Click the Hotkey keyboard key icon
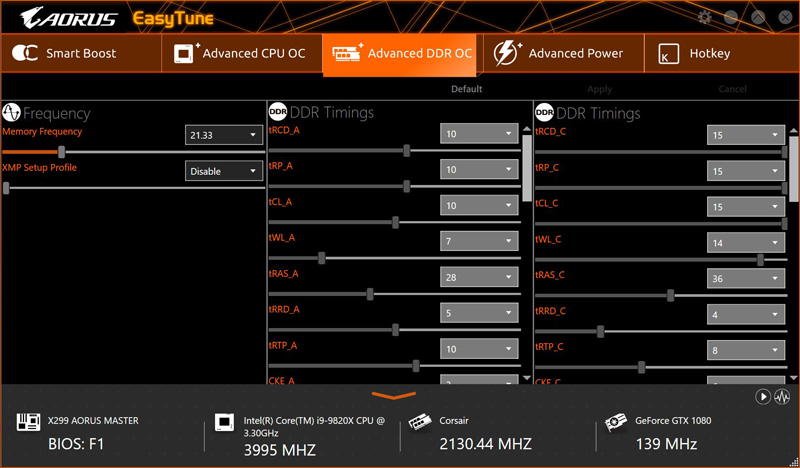The height and width of the screenshot is (468, 800). tap(668, 54)
